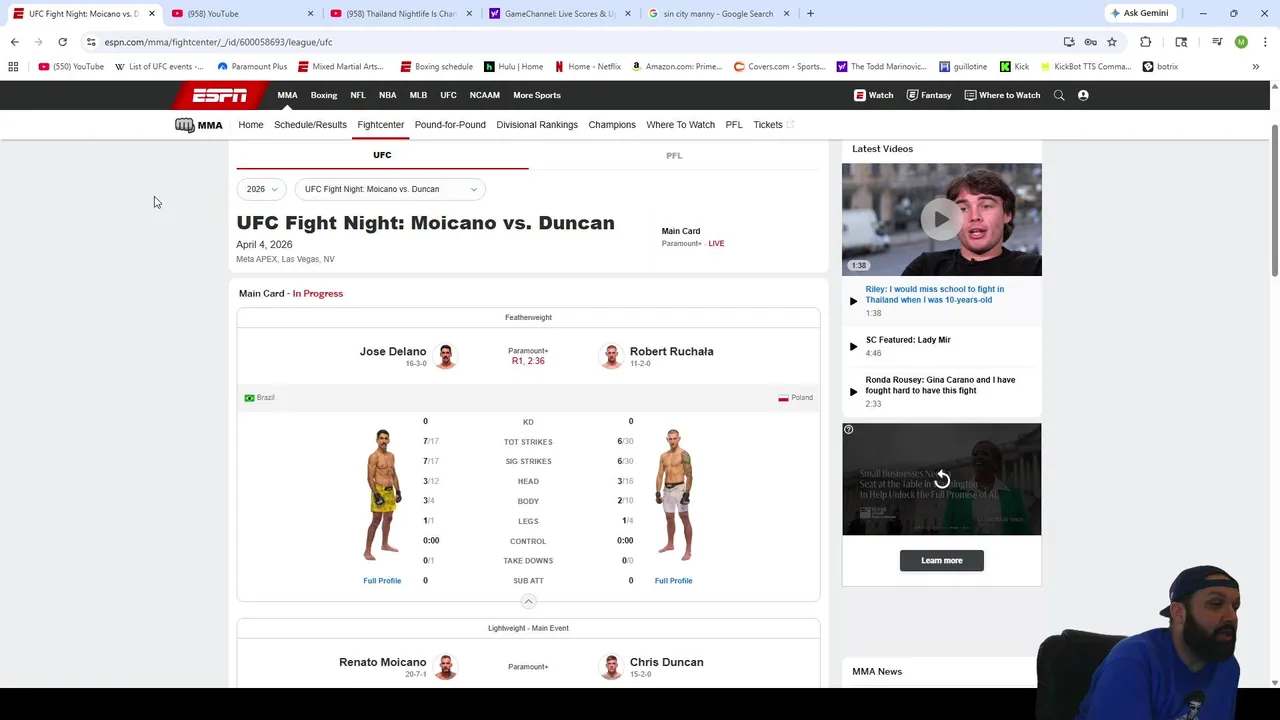
Task: Open ESPN Where to Watch header link
Action: (1002, 95)
